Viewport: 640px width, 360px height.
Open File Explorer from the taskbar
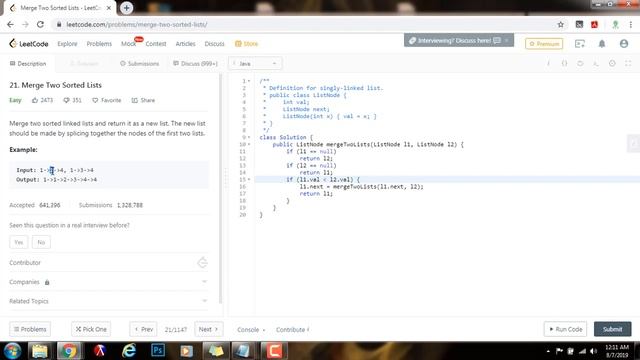[40, 351]
